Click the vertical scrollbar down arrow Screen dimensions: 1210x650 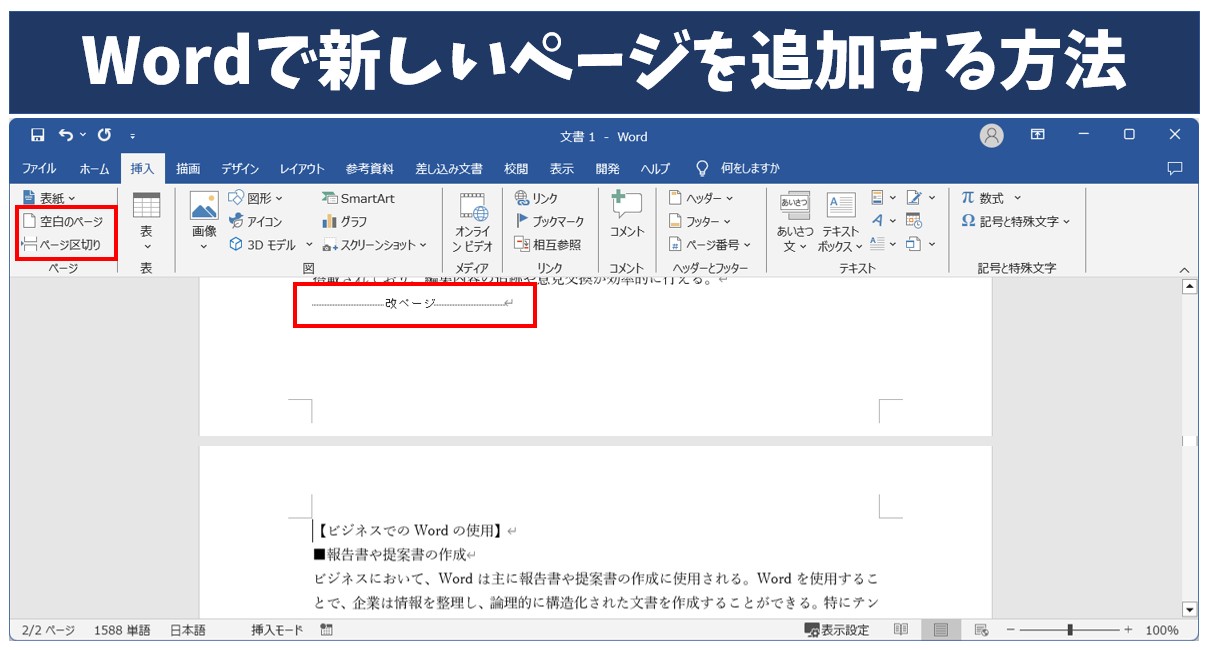coord(1189,609)
